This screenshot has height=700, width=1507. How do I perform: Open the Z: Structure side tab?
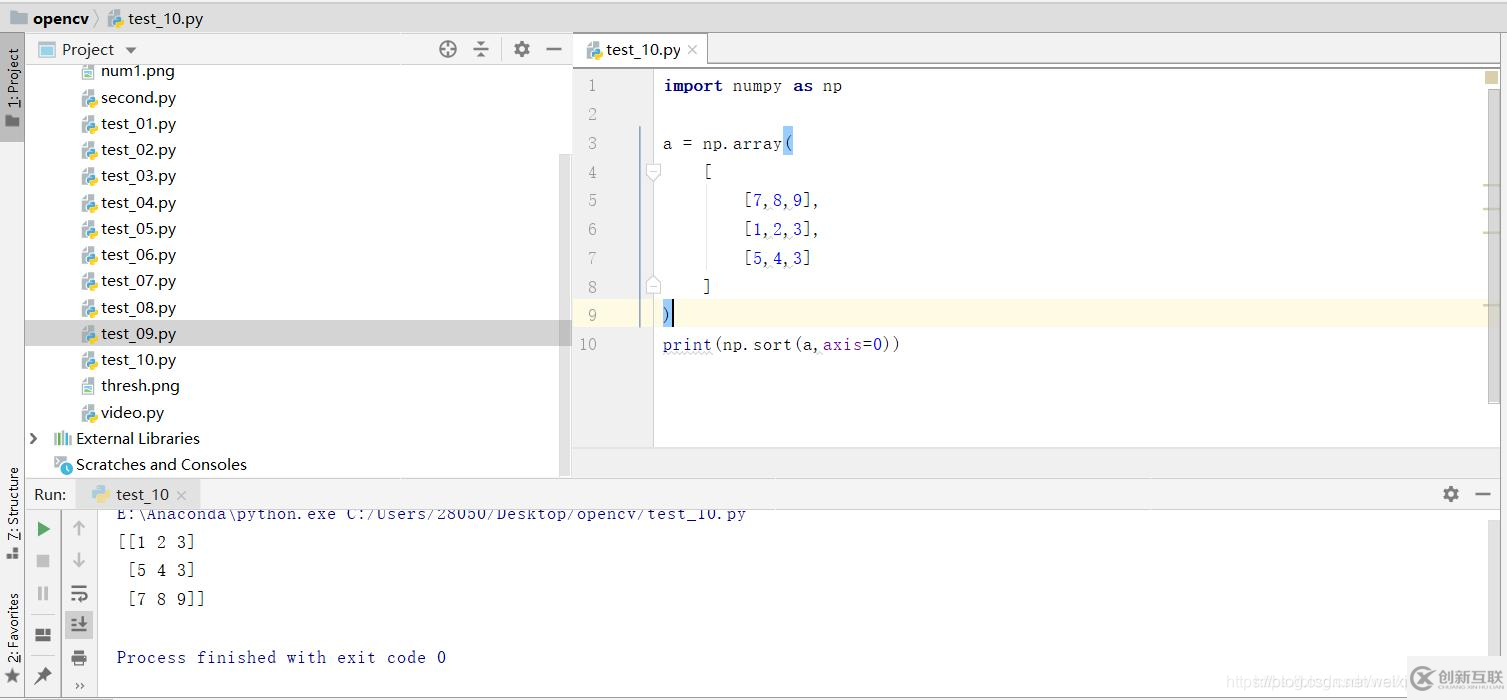coord(12,511)
